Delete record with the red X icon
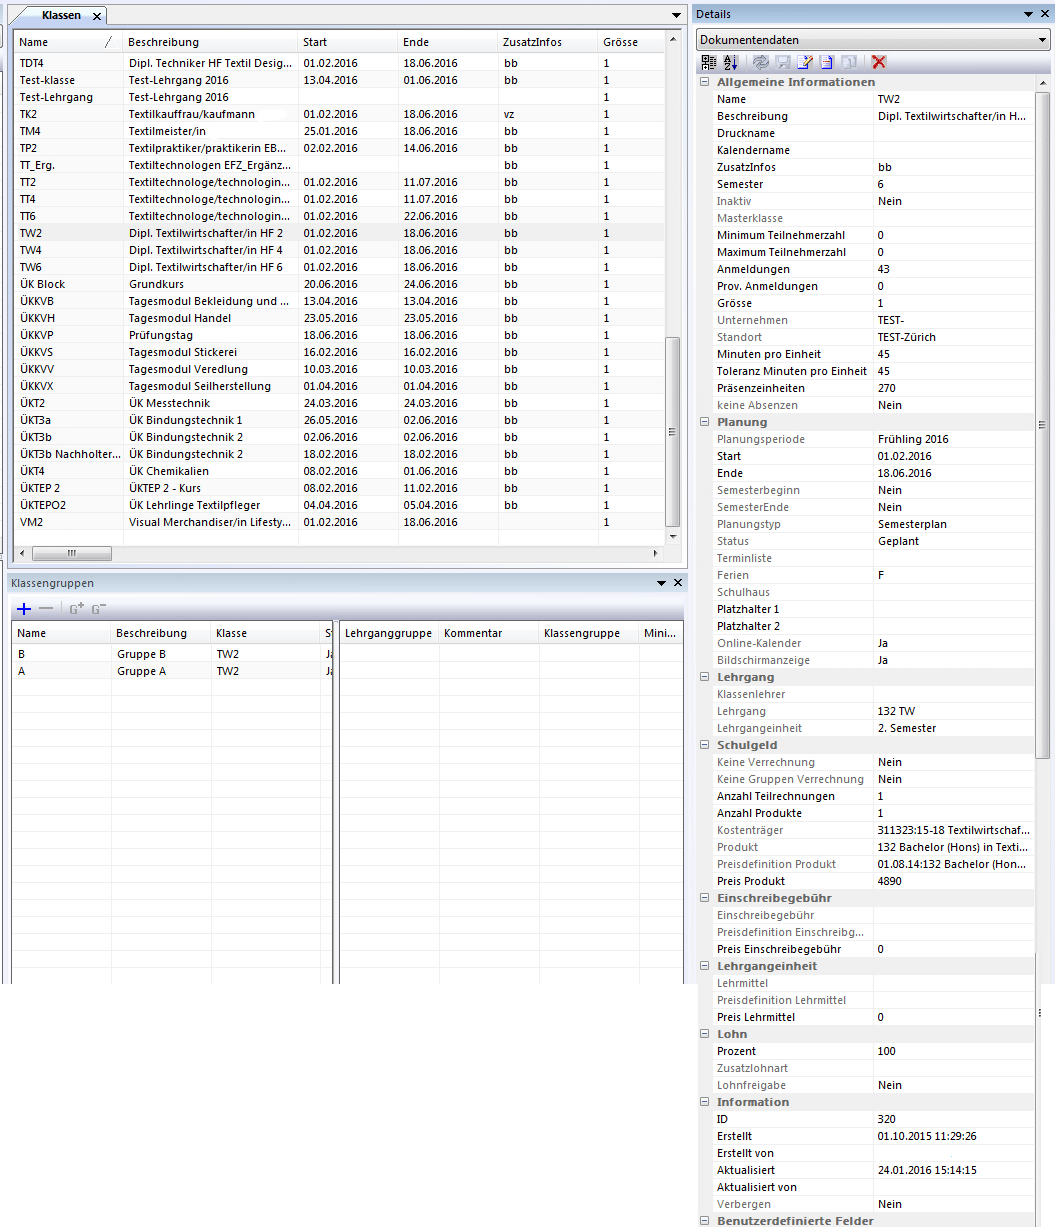This screenshot has height=1227, width=1055. (879, 62)
